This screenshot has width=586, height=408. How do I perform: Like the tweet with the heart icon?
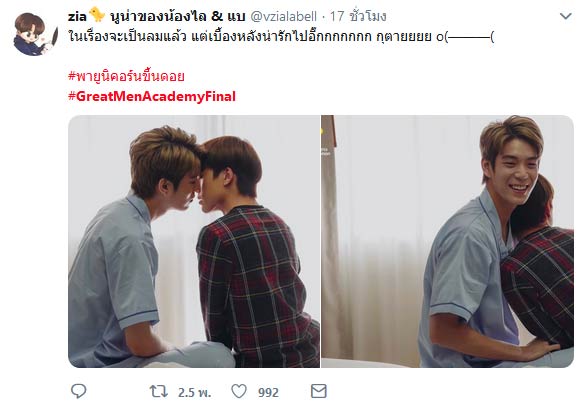[239, 392]
